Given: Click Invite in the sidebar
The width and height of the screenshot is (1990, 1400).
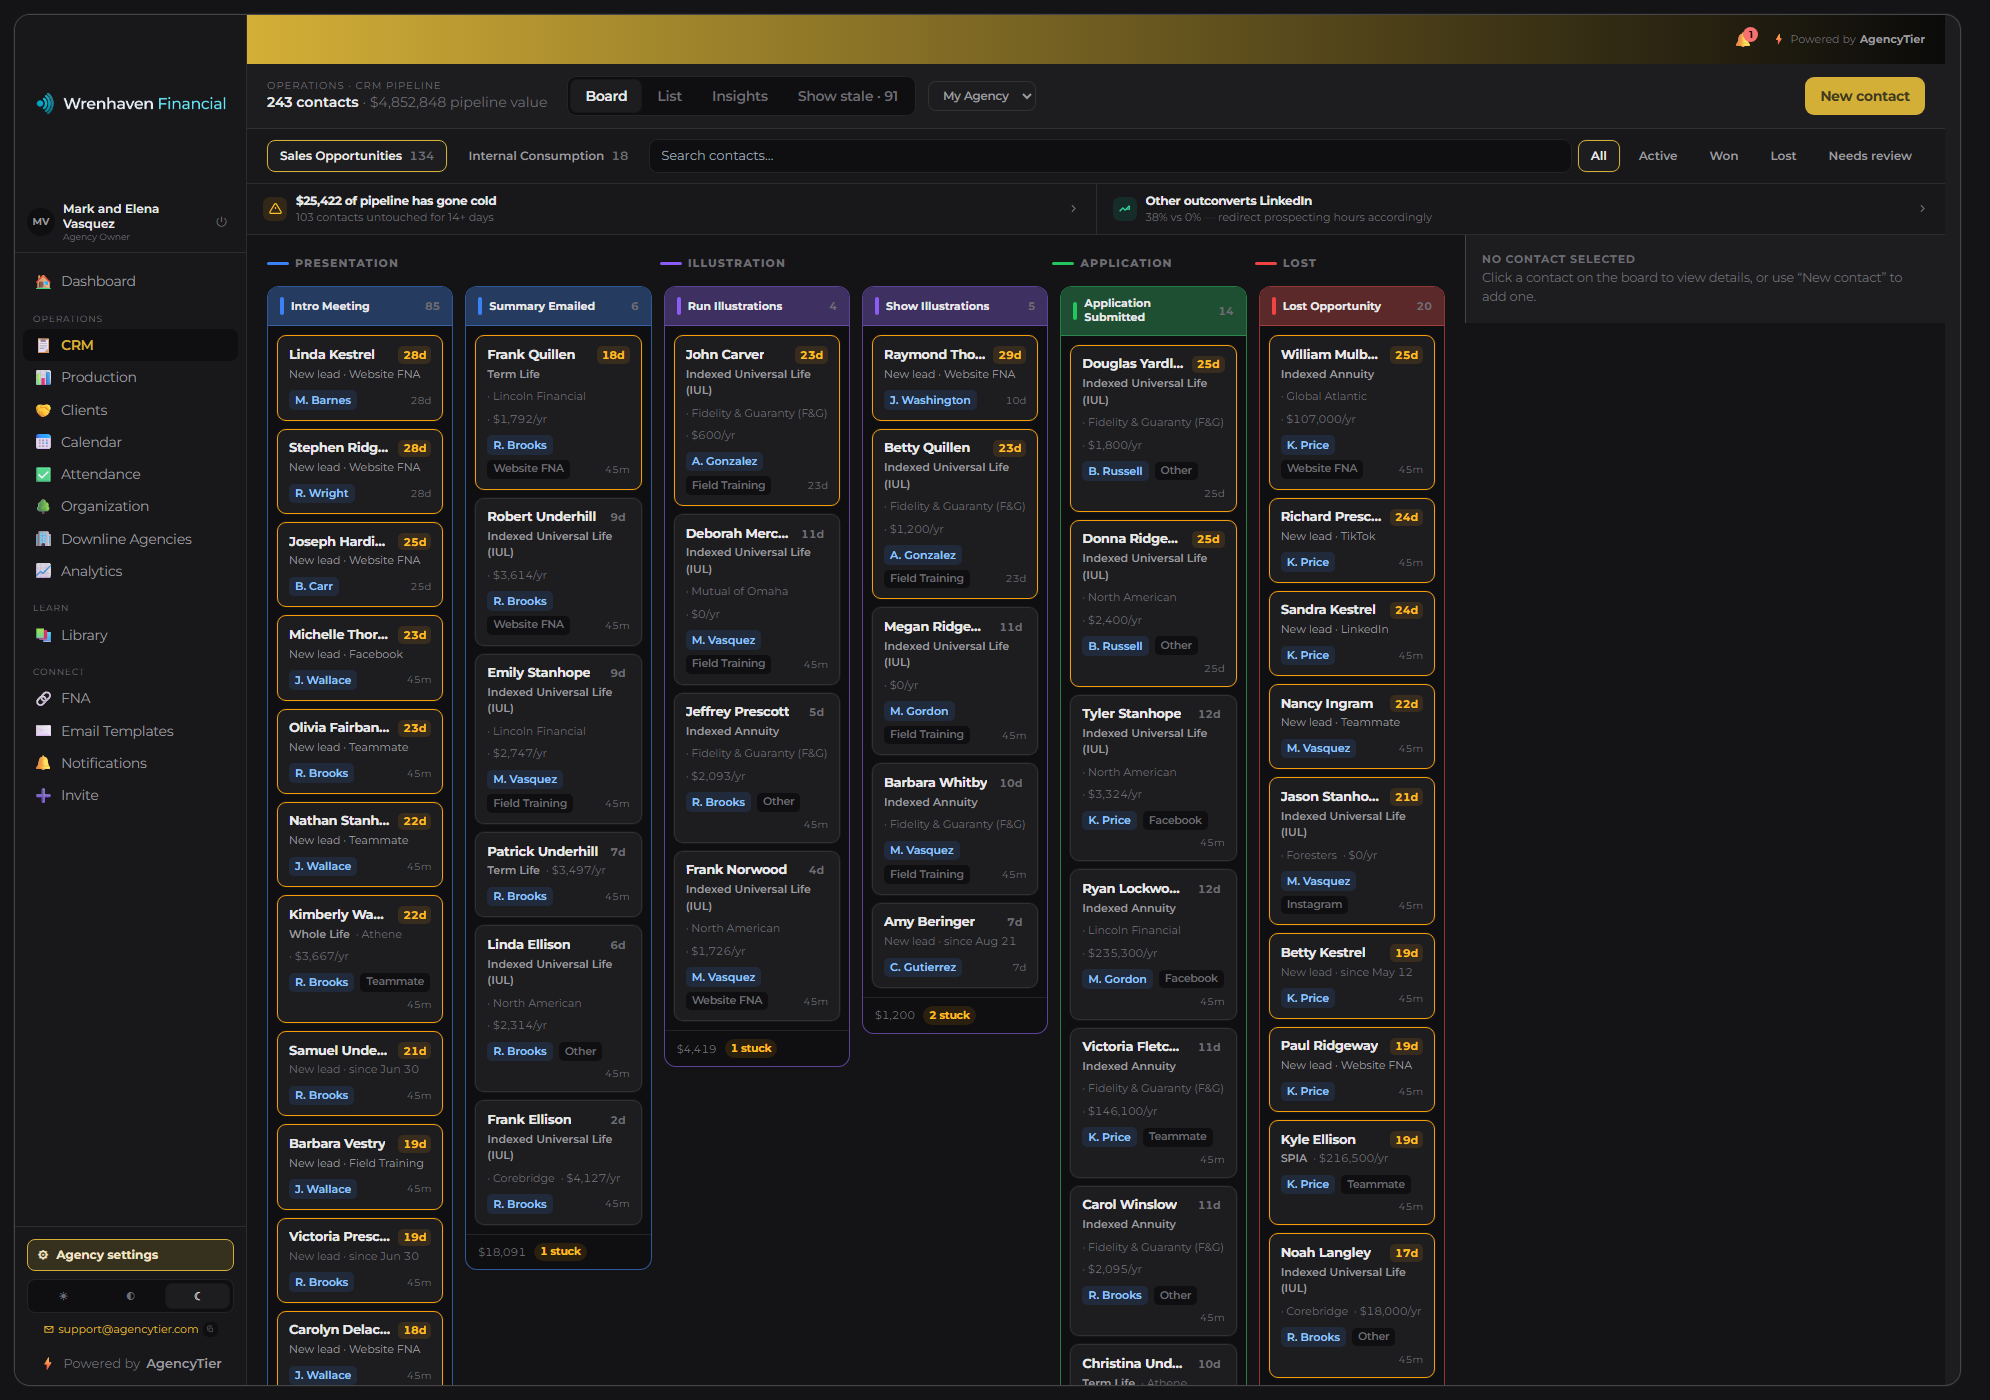Looking at the screenshot, I should pyautogui.click(x=130, y=795).
